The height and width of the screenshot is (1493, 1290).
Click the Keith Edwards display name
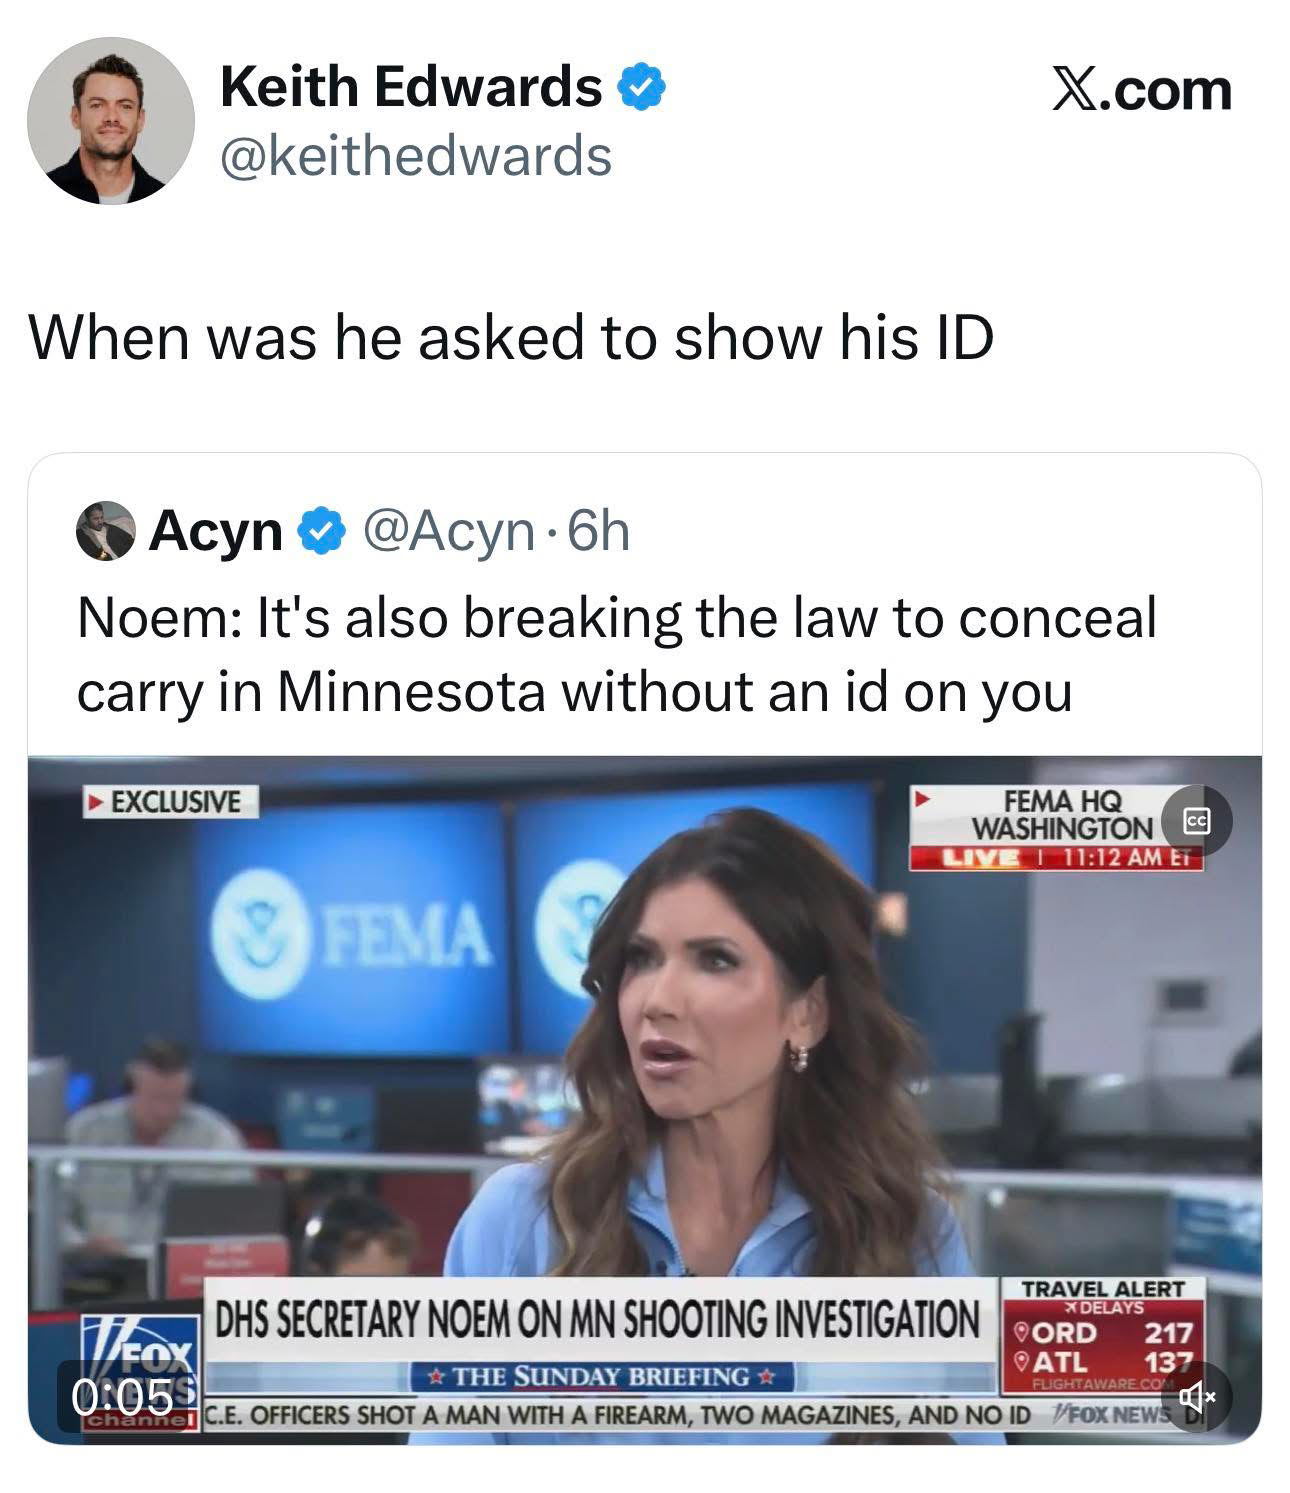[411, 86]
